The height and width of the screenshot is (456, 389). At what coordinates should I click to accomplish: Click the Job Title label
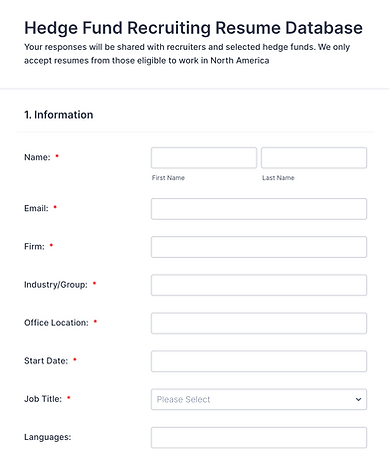[x=43, y=399]
